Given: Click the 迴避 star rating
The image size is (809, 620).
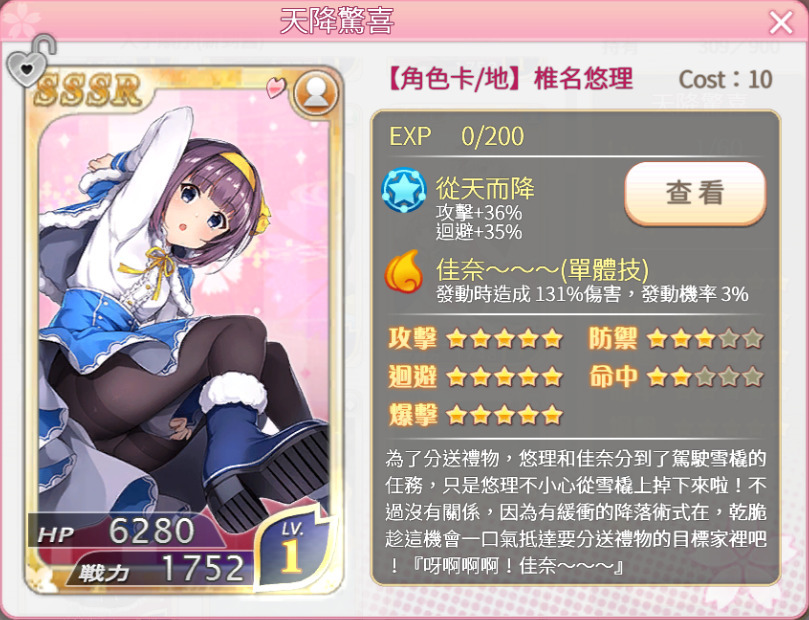Looking at the screenshot, I should tap(475, 377).
